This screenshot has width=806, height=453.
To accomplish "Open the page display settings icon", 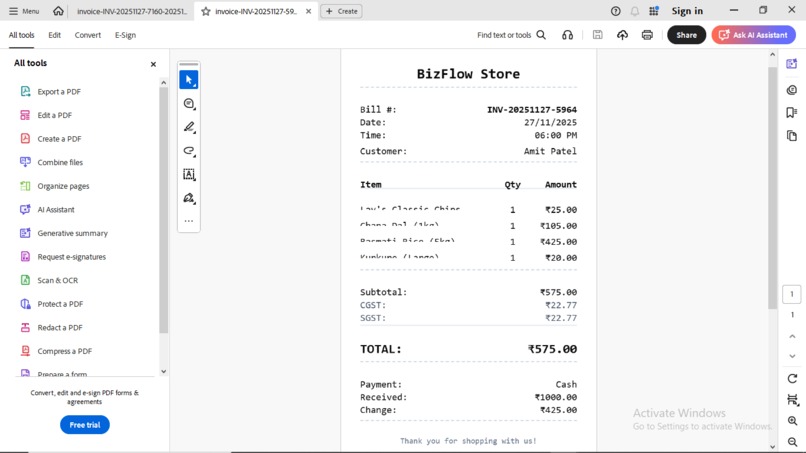I will click(x=792, y=400).
